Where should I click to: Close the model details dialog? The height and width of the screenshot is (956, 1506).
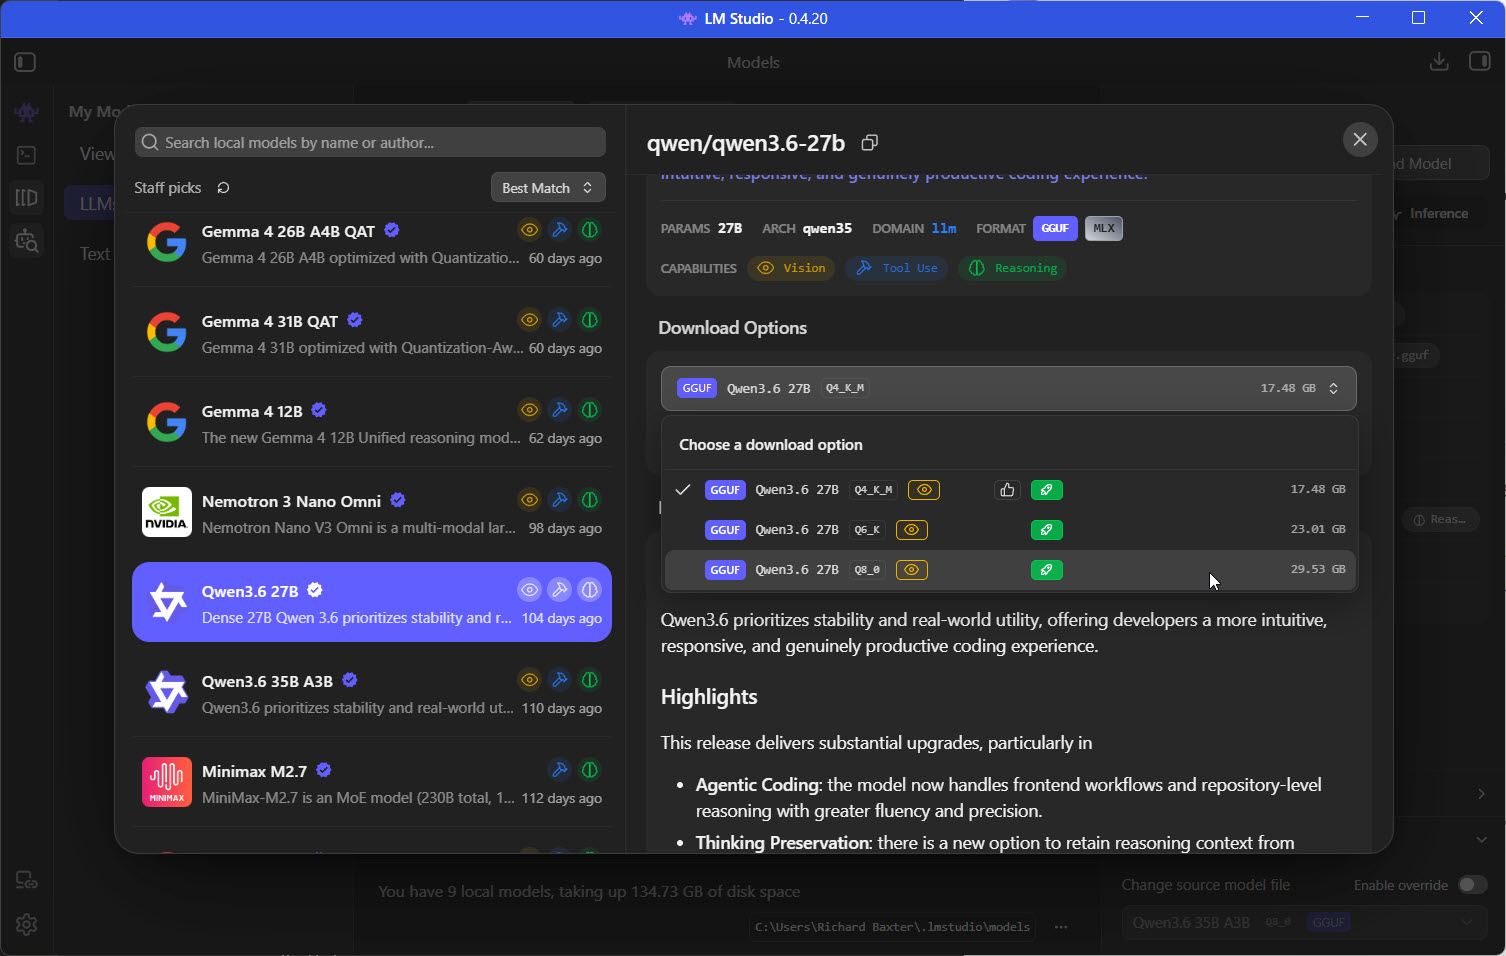pyautogui.click(x=1360, y=140)
